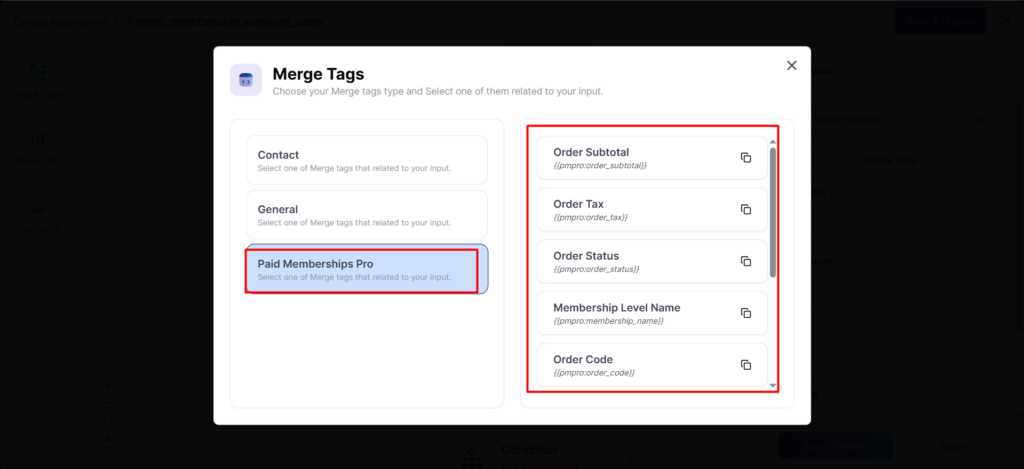Select the General merge tag type

pyautogui.click(x=366, y=214)
